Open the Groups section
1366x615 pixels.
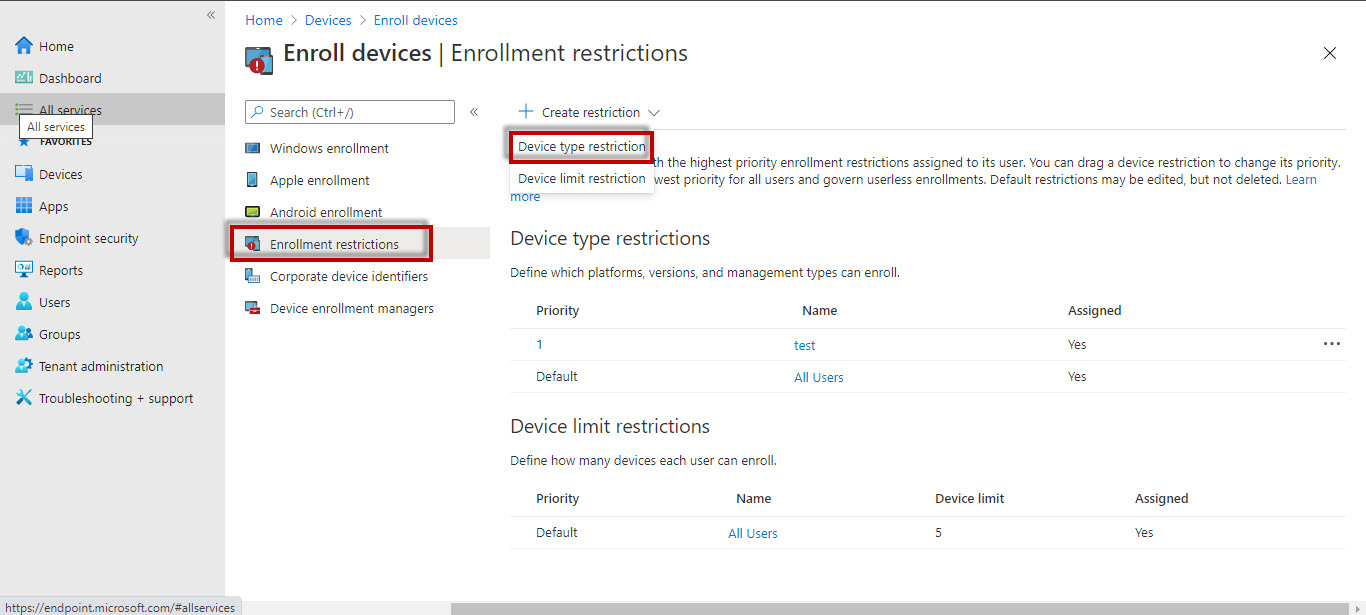point(22,333)
